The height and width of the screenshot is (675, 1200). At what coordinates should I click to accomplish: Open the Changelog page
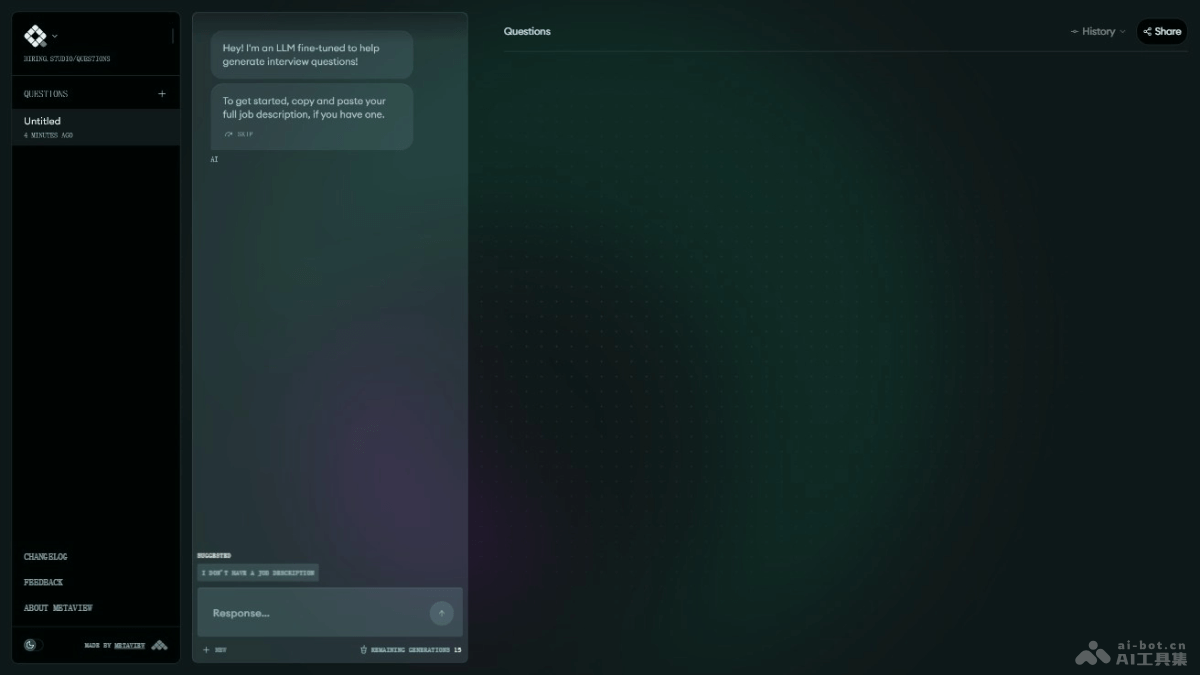[x=46, y=557]
